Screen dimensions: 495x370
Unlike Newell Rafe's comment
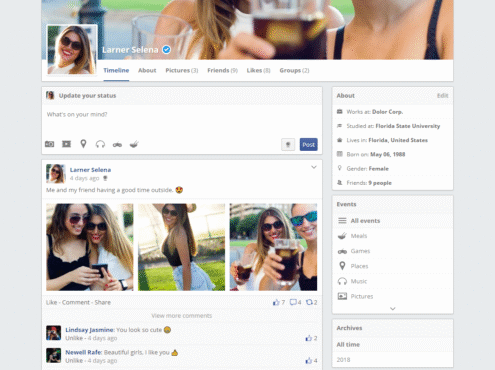coord(74,361)
